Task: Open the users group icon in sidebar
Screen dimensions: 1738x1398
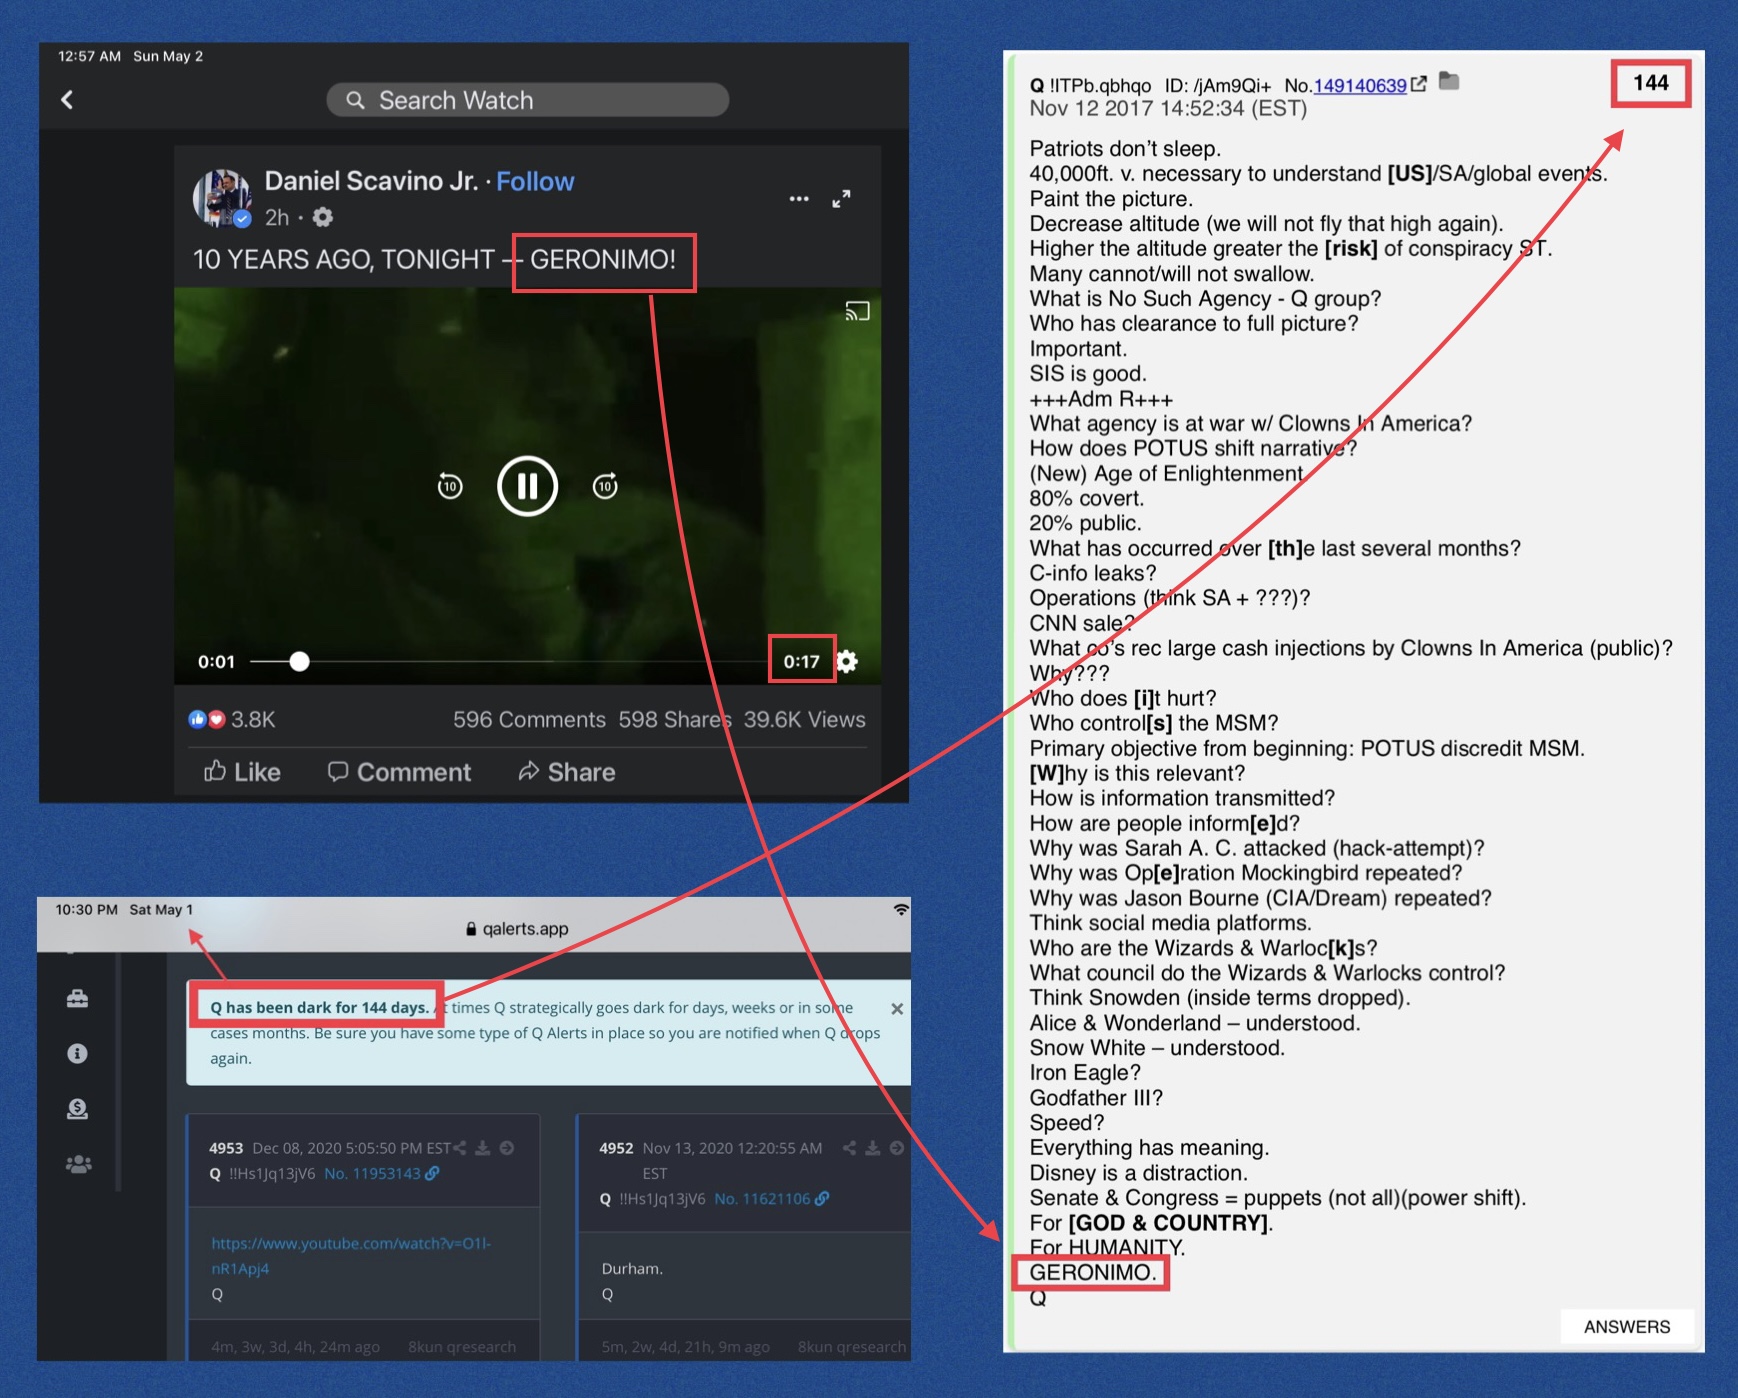Action: pyautogui.click(x=78, y=1164)
